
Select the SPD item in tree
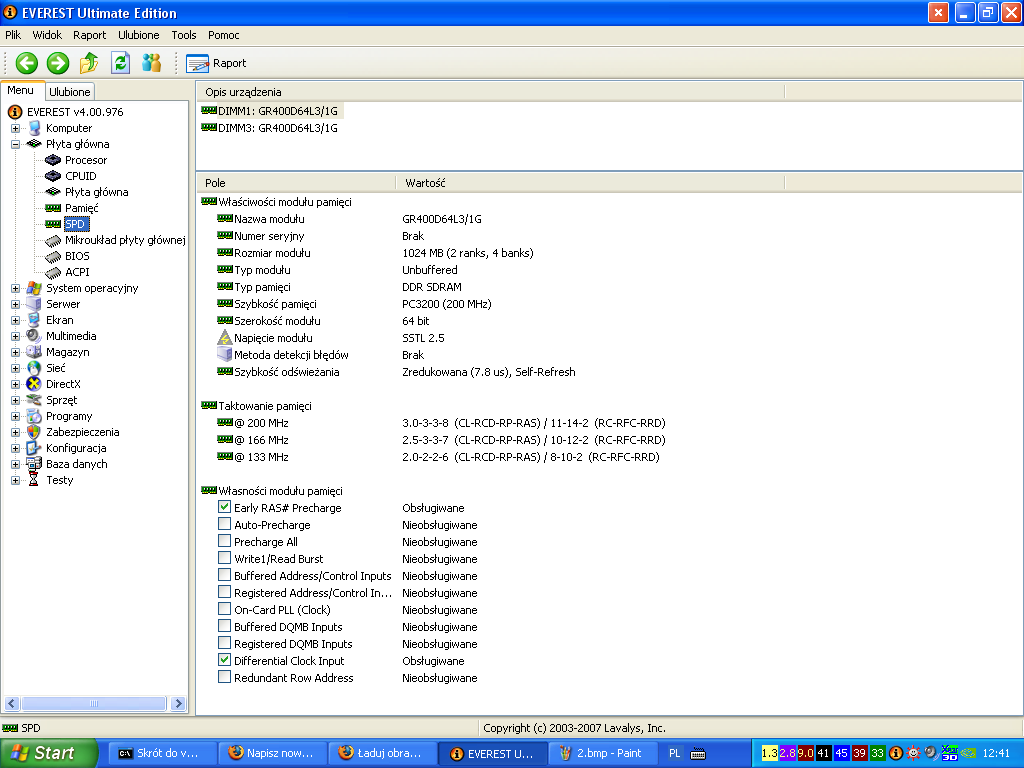click(75, 224)
